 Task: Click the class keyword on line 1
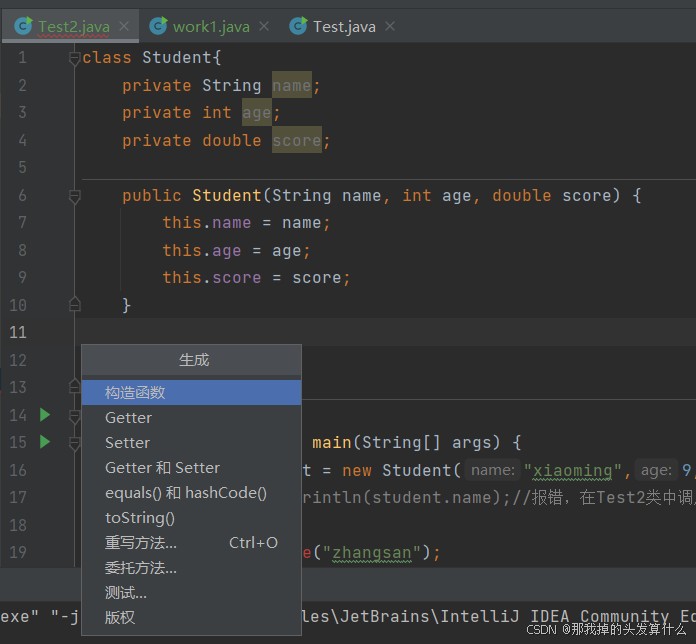pos(107,58)
